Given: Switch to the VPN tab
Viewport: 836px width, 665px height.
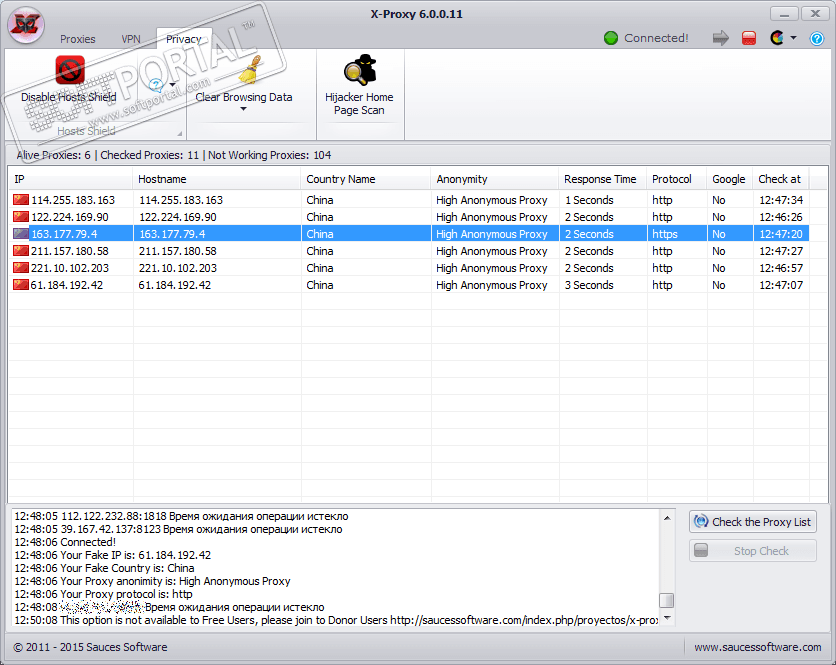Looking at the screenshot, I should [131, 39].
